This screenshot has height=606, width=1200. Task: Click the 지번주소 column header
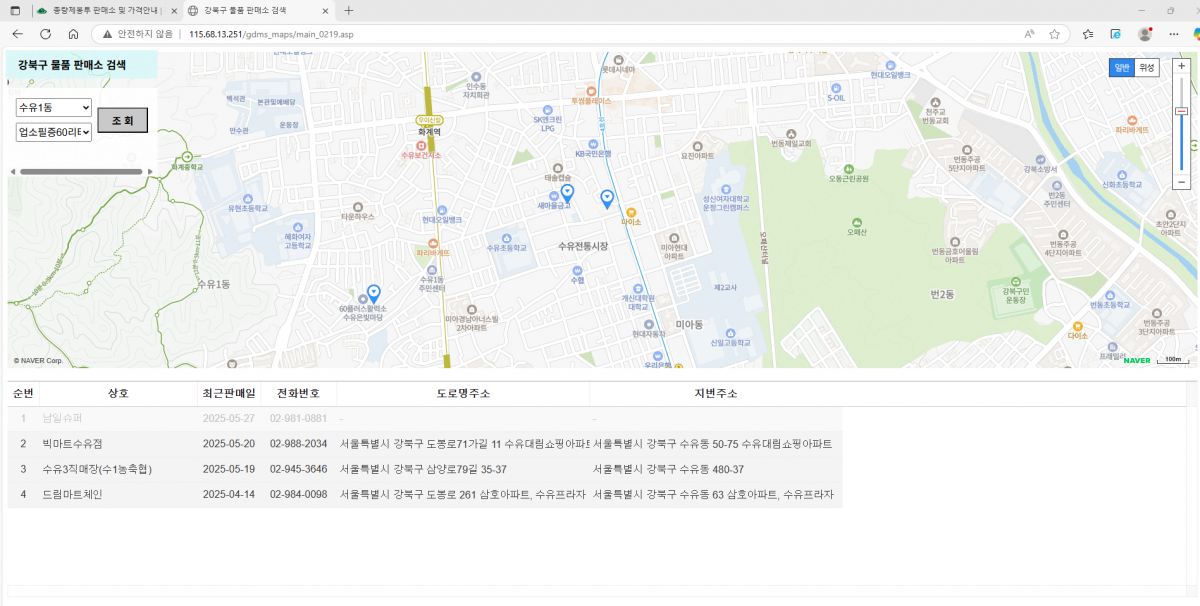pos(715,393)
